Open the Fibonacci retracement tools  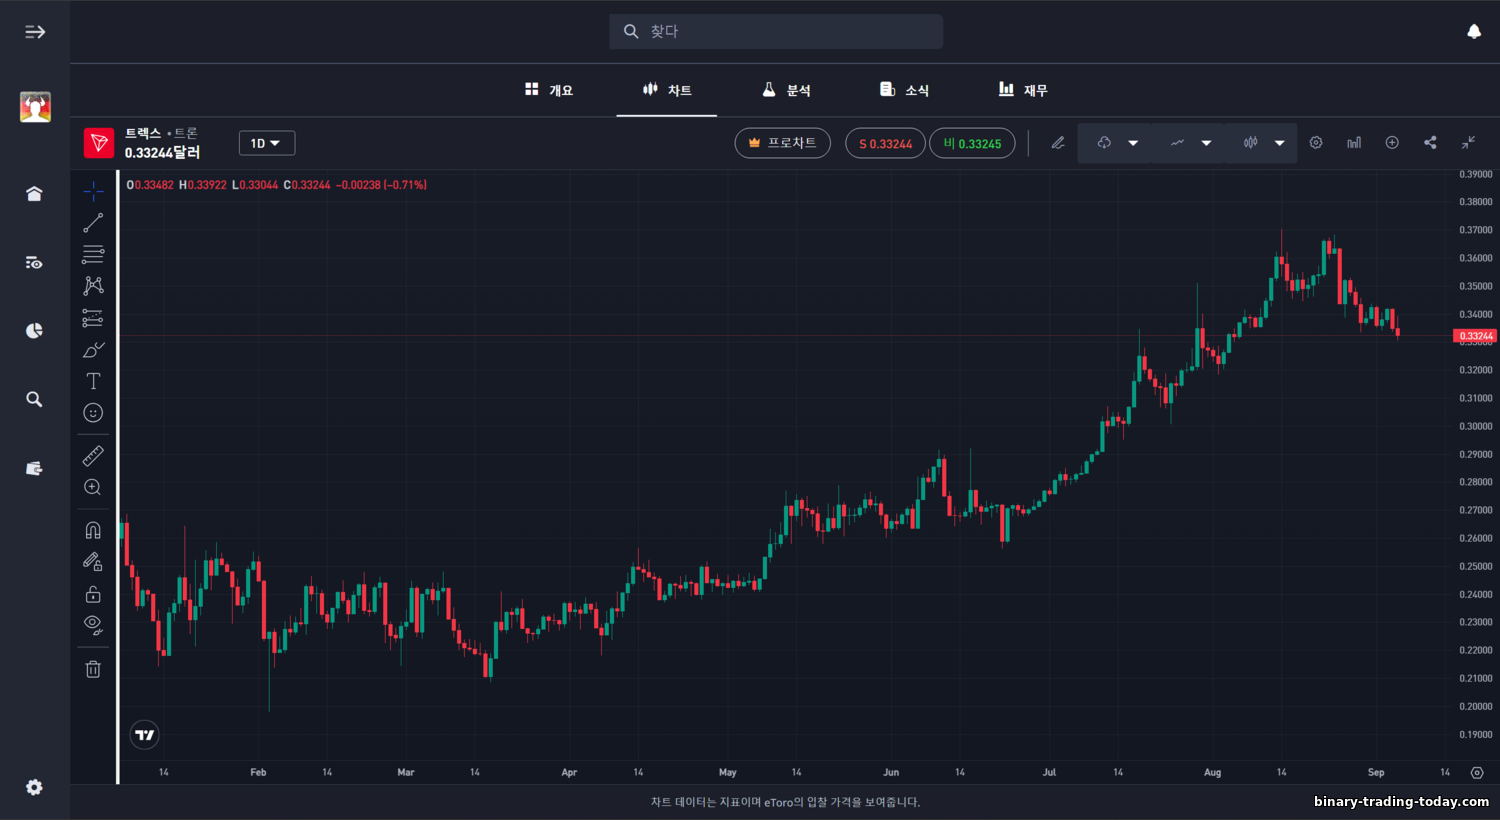click(x=93, y=254)
